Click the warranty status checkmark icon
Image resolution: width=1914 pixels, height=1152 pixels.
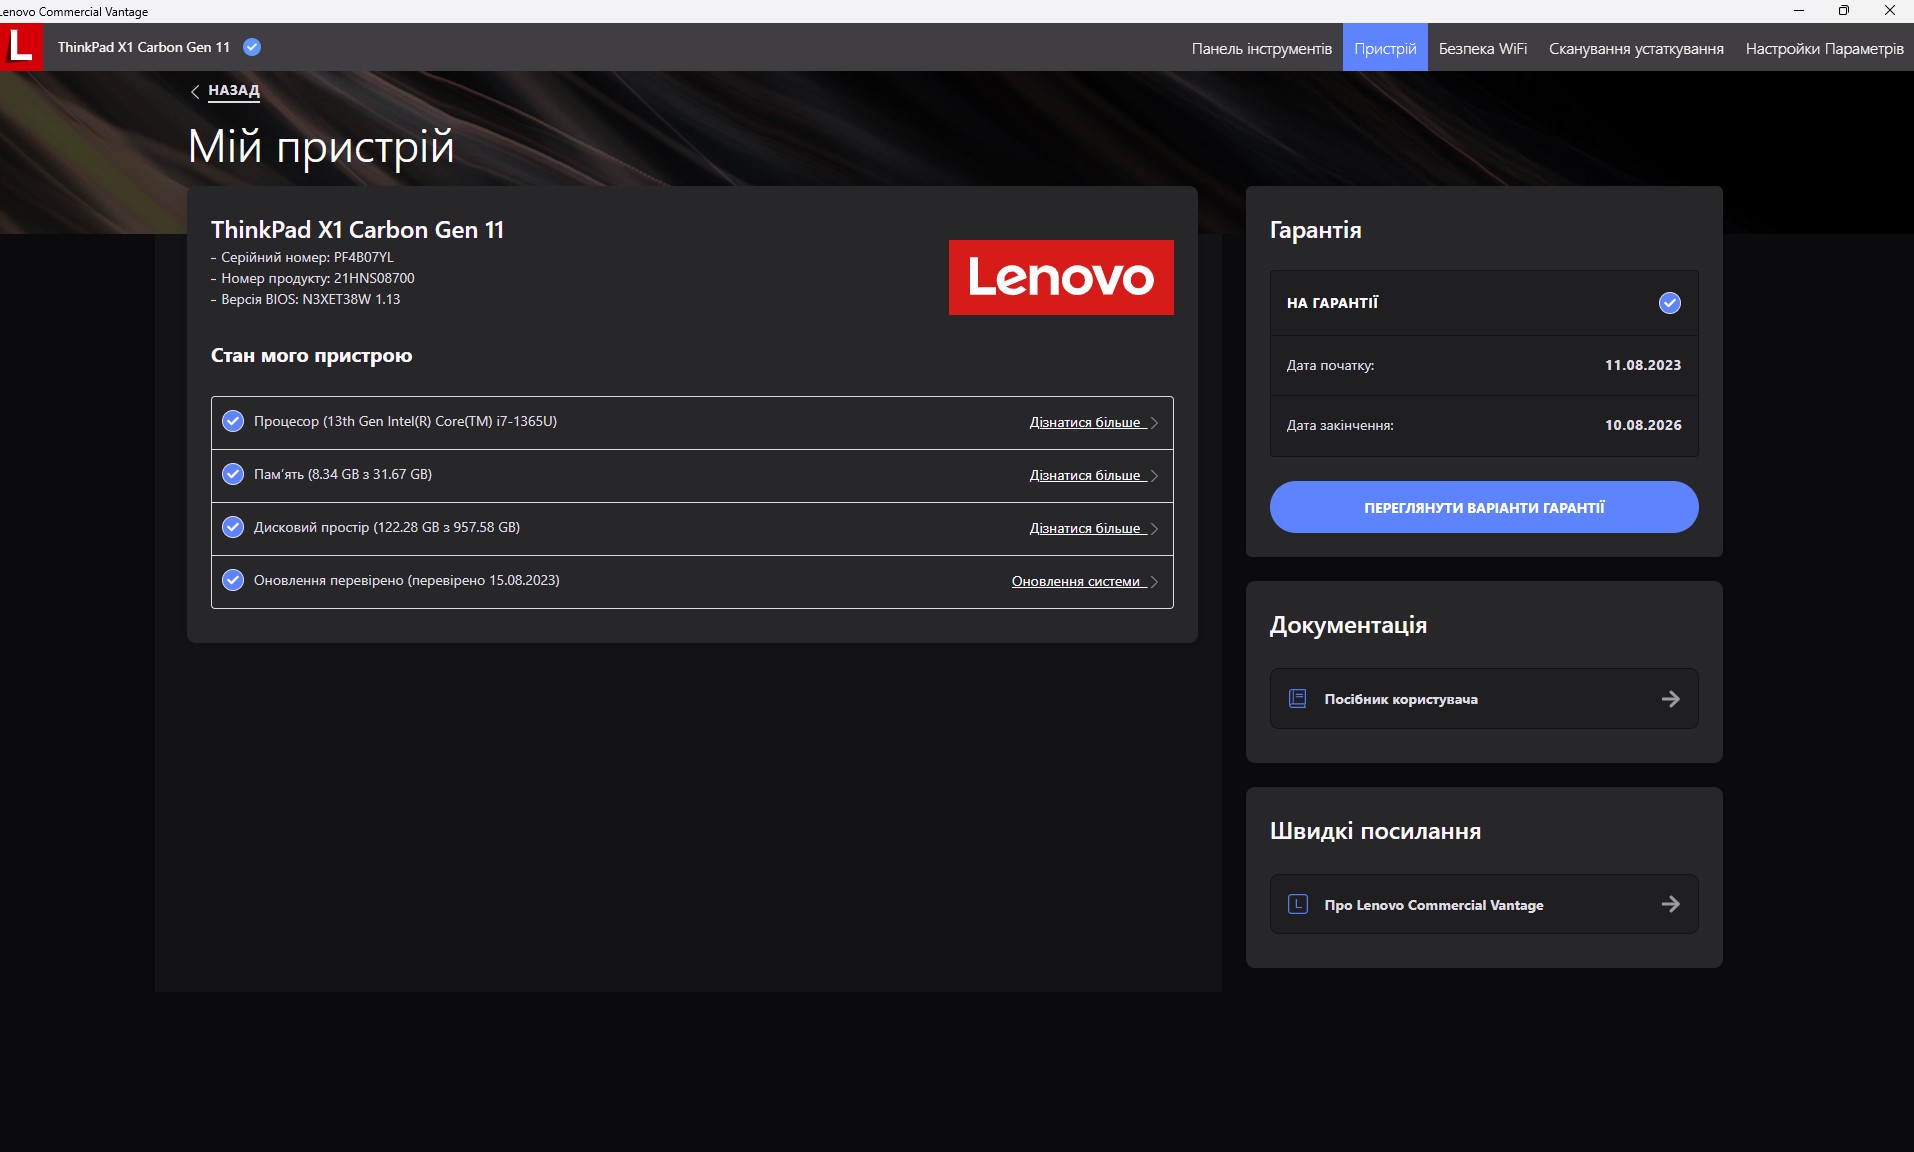click(1669, 303)
